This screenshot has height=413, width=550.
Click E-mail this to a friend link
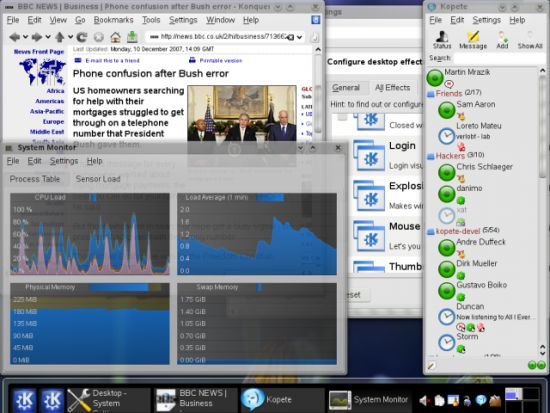(x=112, y=61)
